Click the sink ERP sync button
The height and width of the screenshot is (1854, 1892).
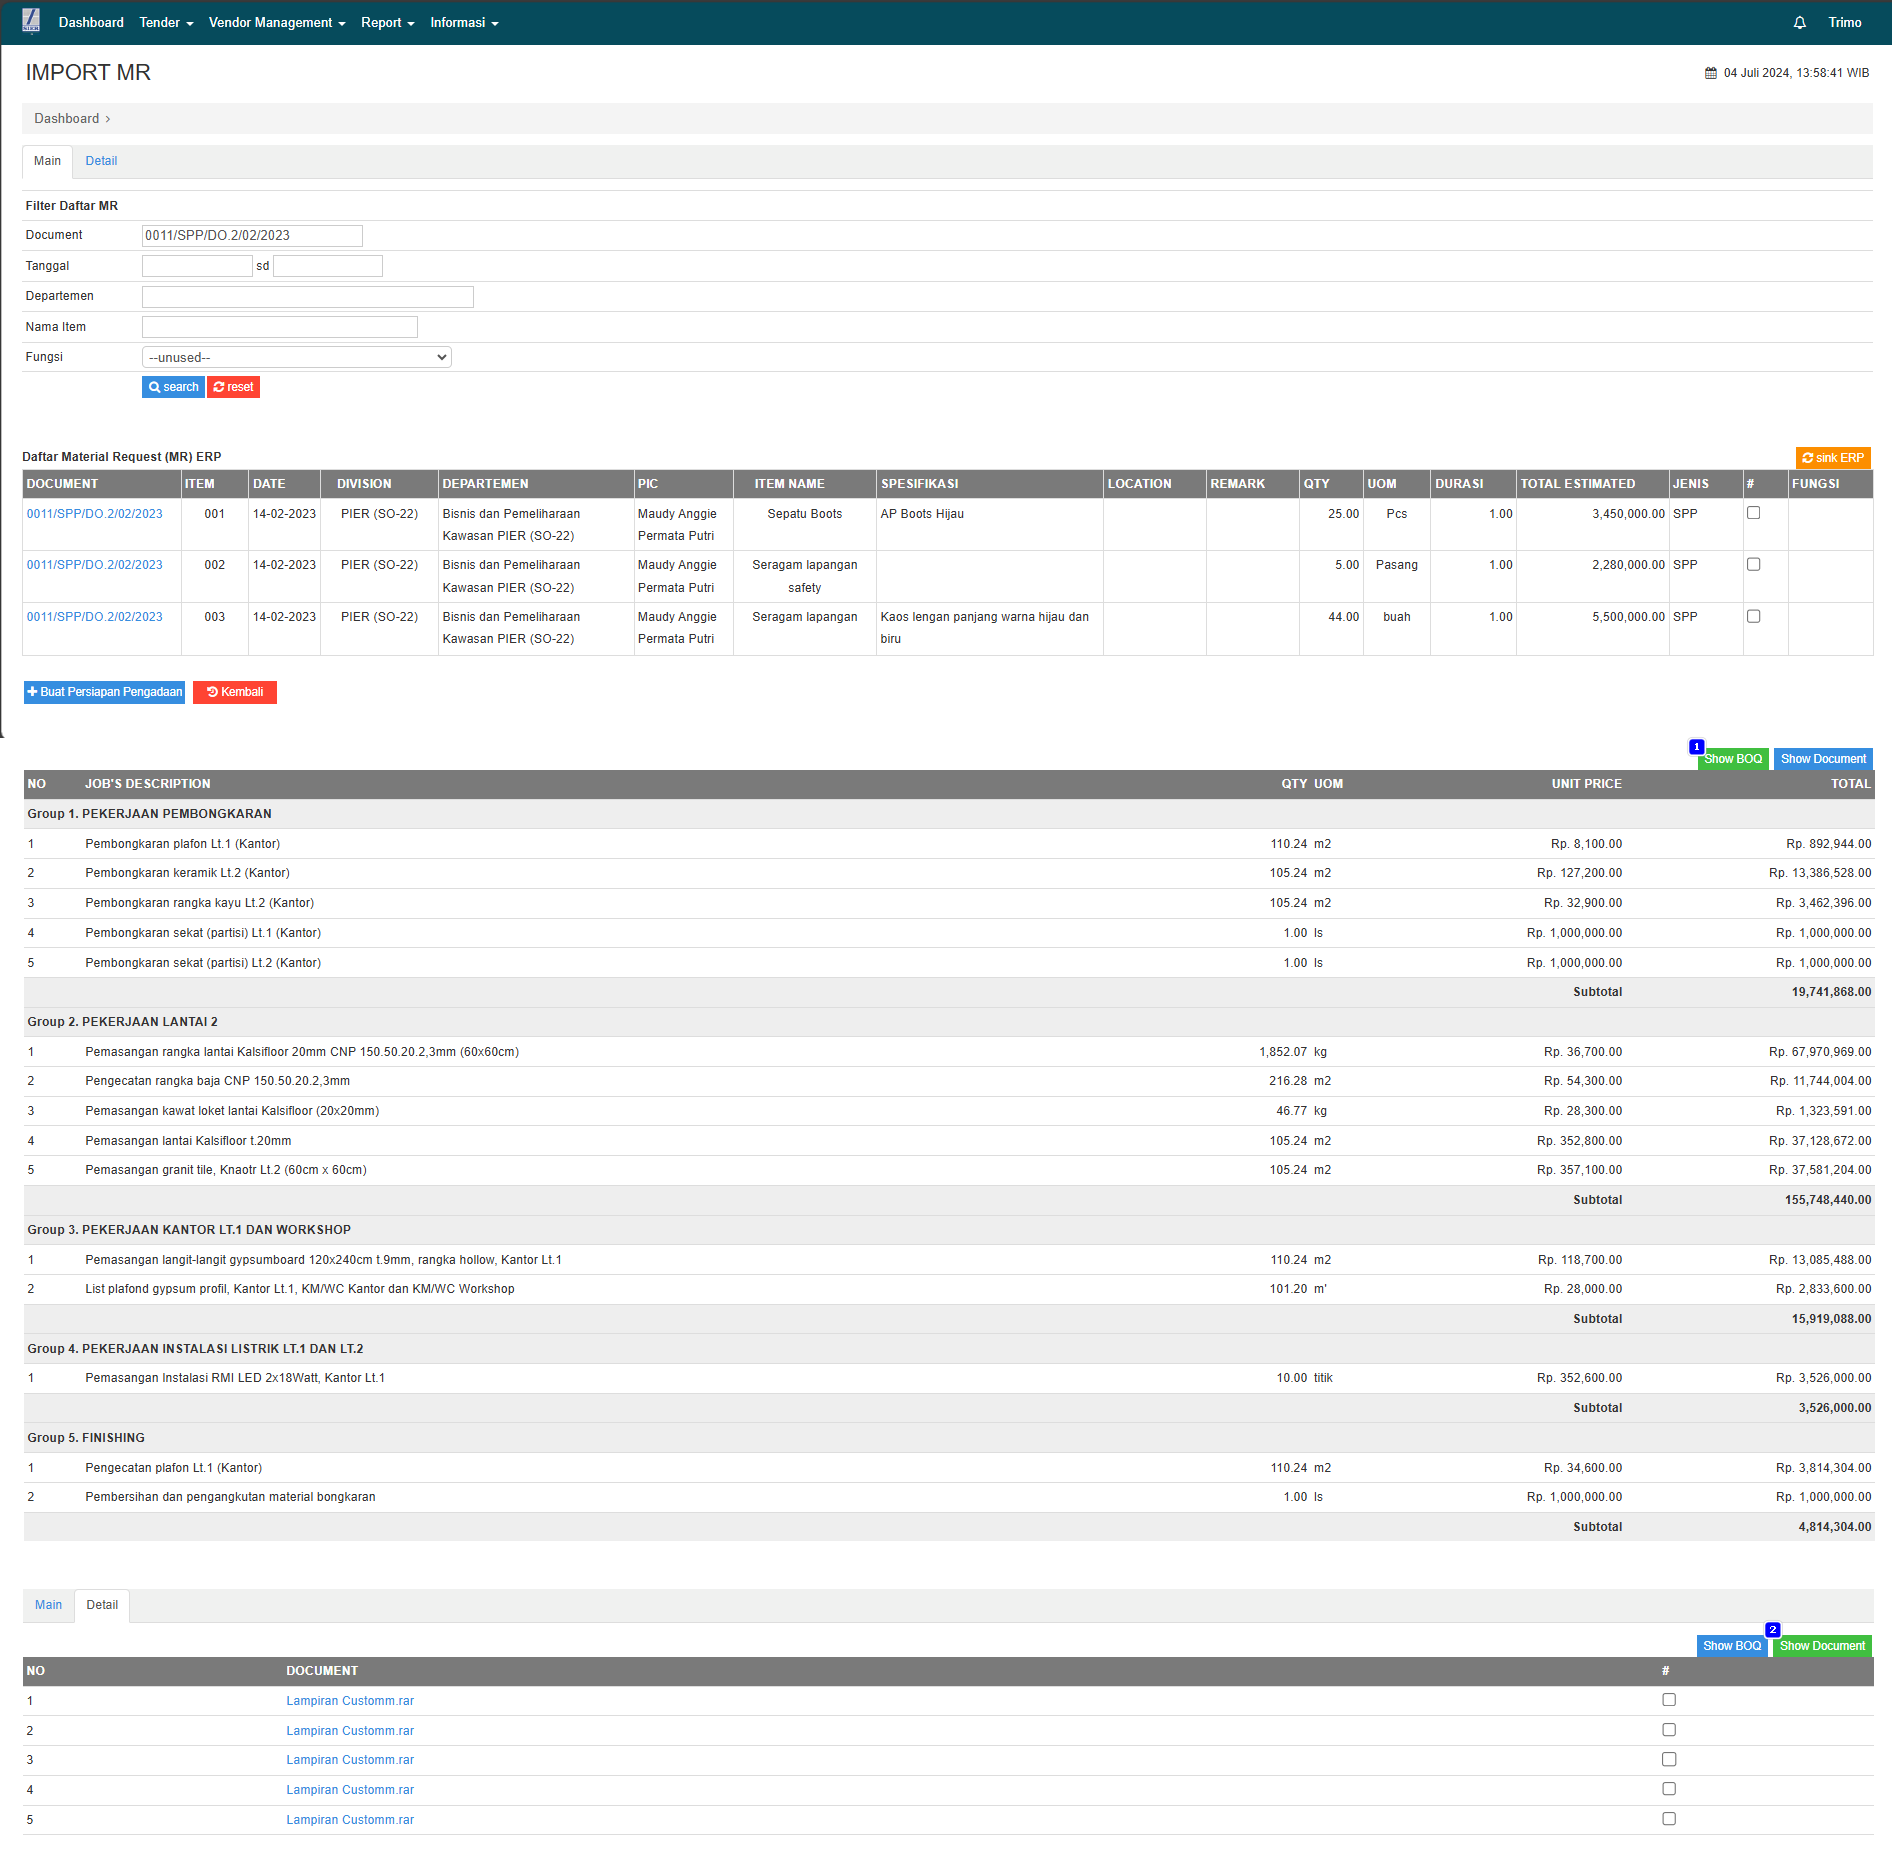click(1832, 458)
